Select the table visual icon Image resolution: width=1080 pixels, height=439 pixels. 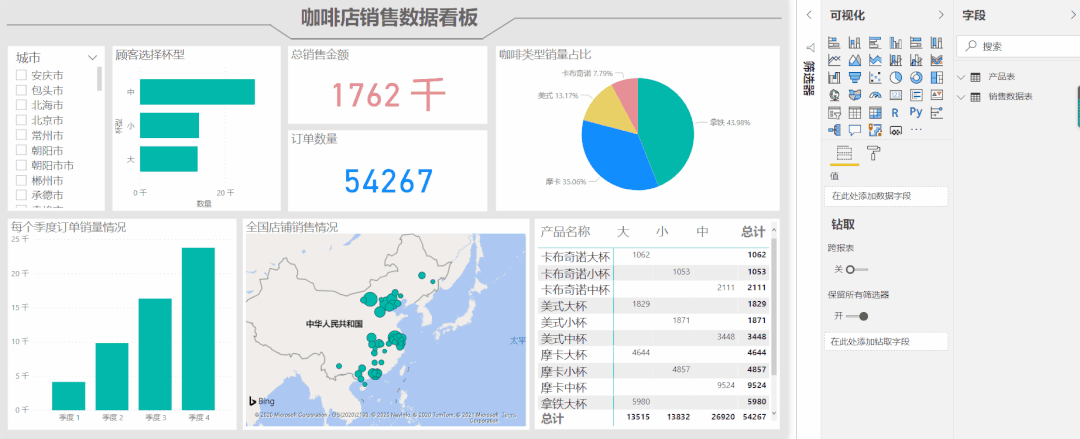[x=855, y=112]
